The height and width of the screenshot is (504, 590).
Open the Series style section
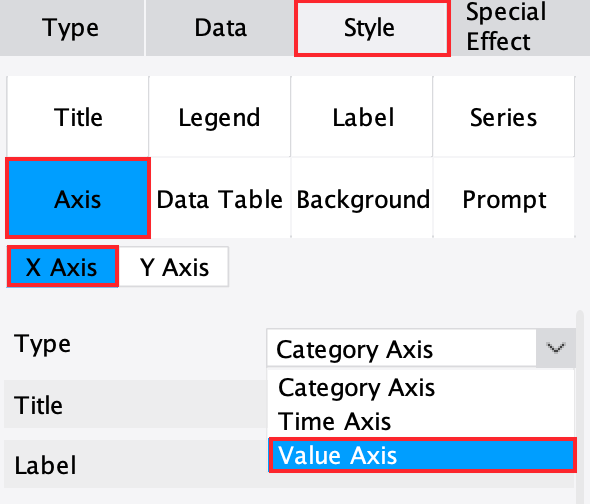pos(504,117)
